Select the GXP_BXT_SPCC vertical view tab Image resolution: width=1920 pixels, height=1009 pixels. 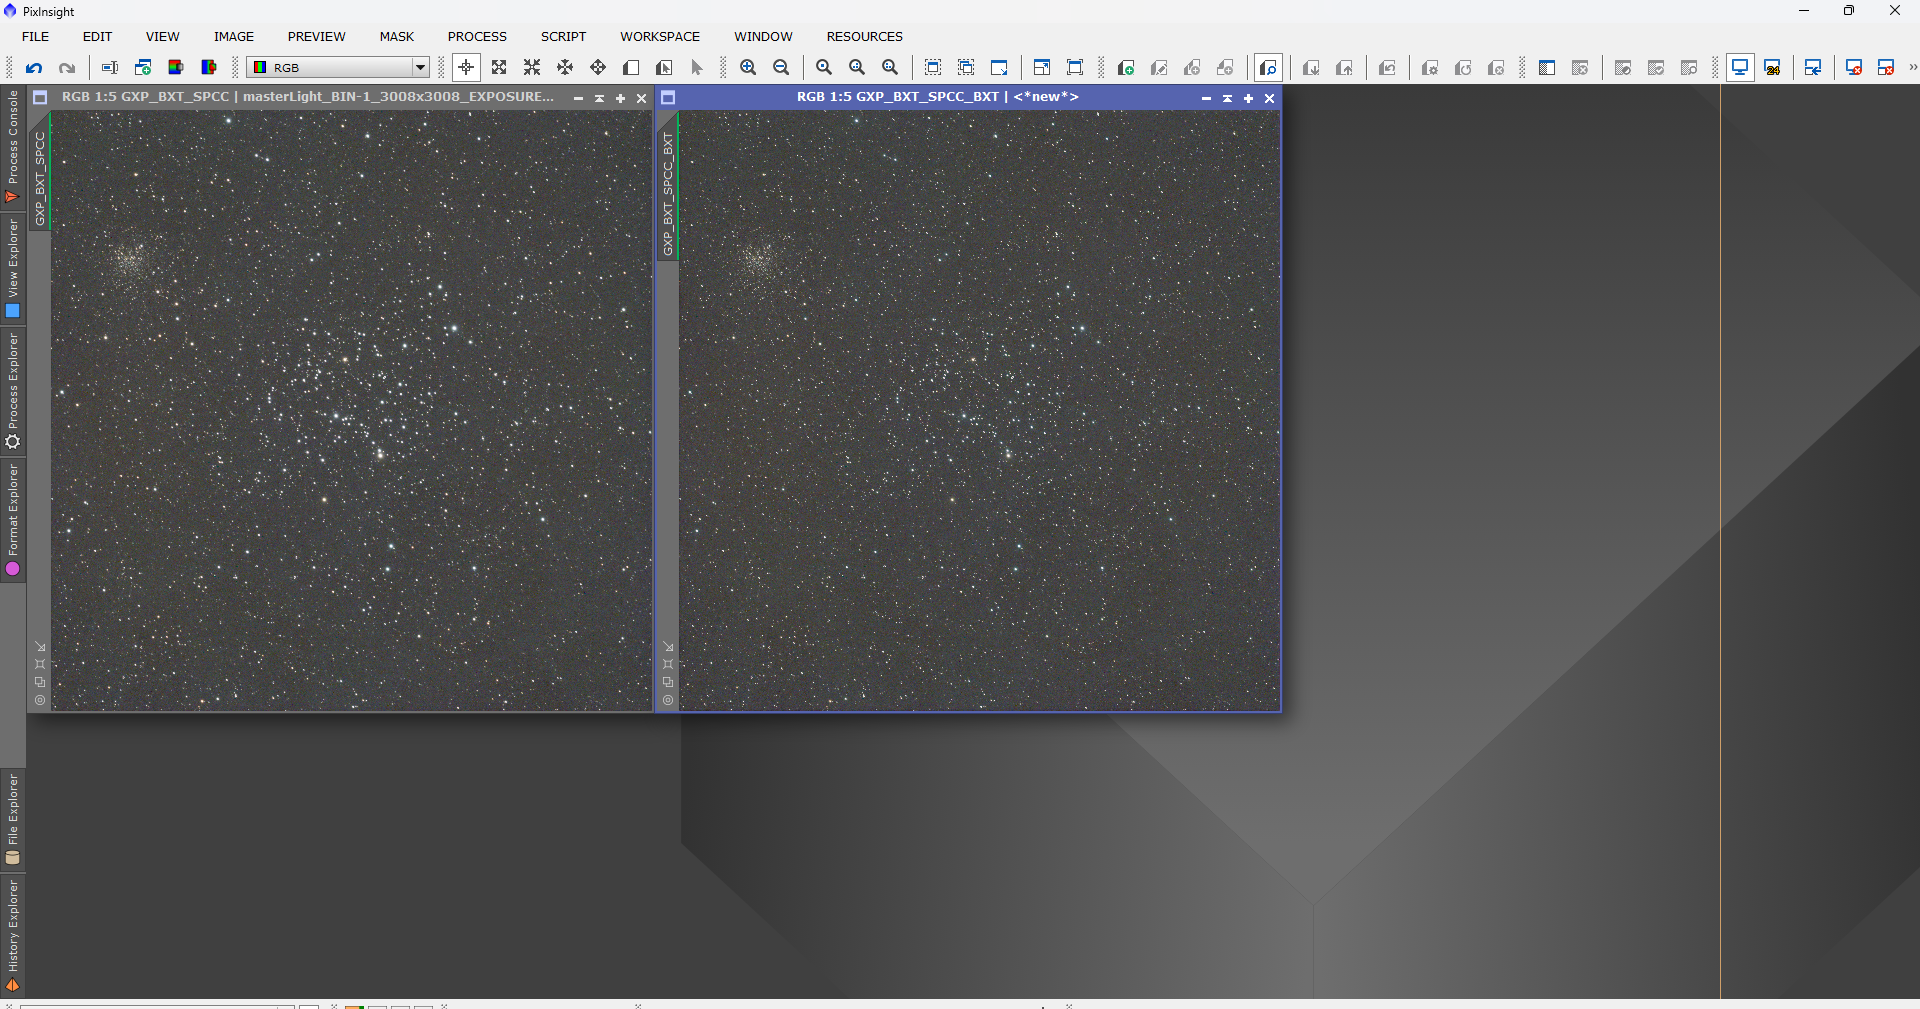click(x=40, y=177)
